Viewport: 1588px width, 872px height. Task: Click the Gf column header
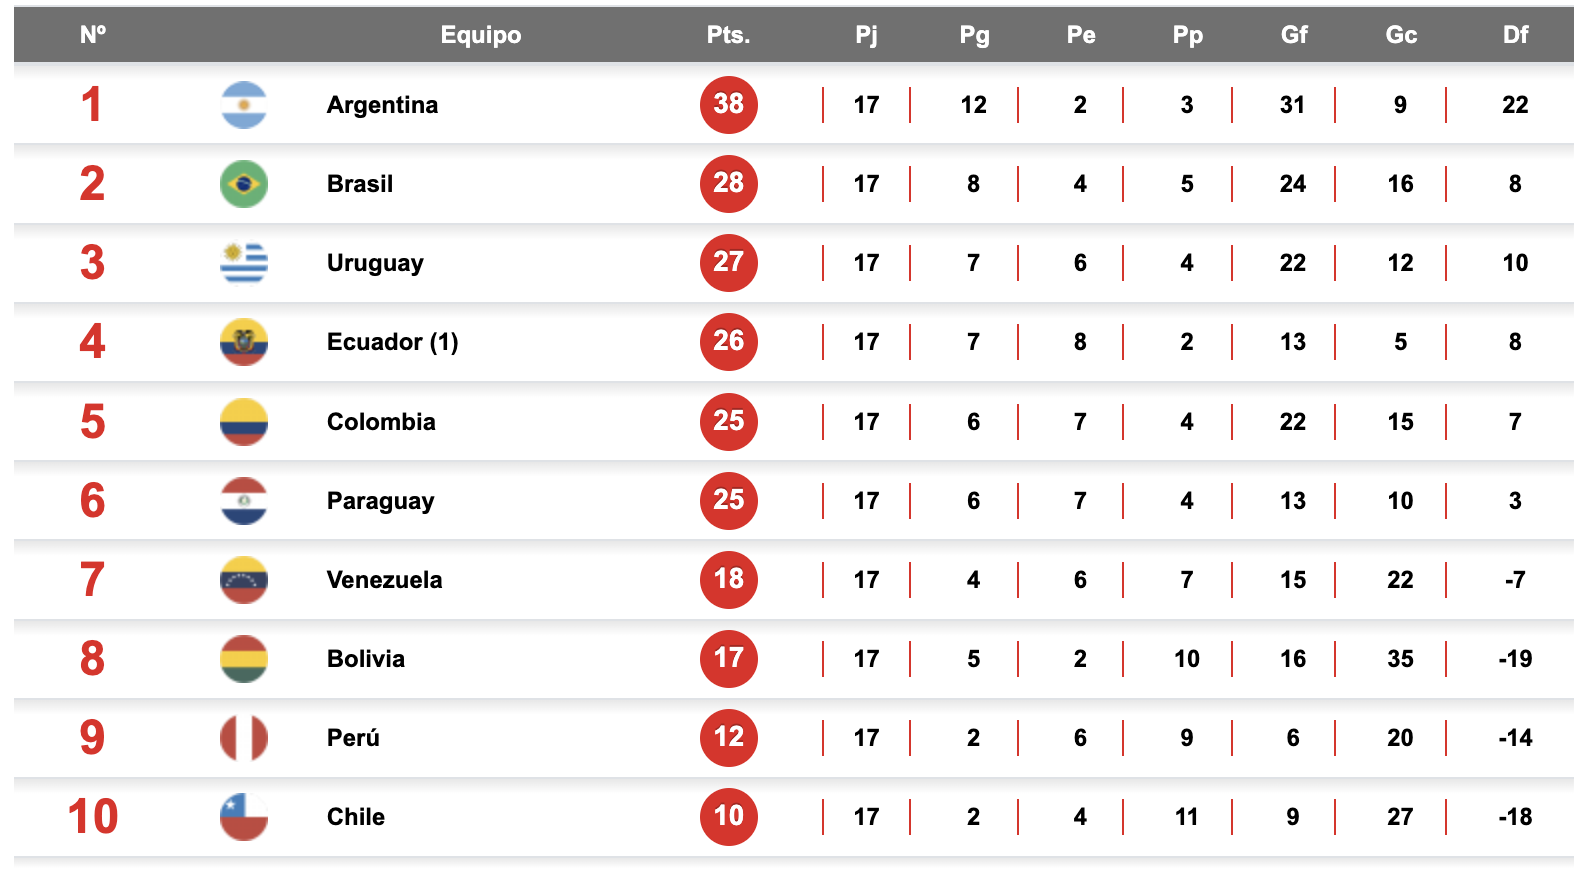click(x=1294, y=35)
